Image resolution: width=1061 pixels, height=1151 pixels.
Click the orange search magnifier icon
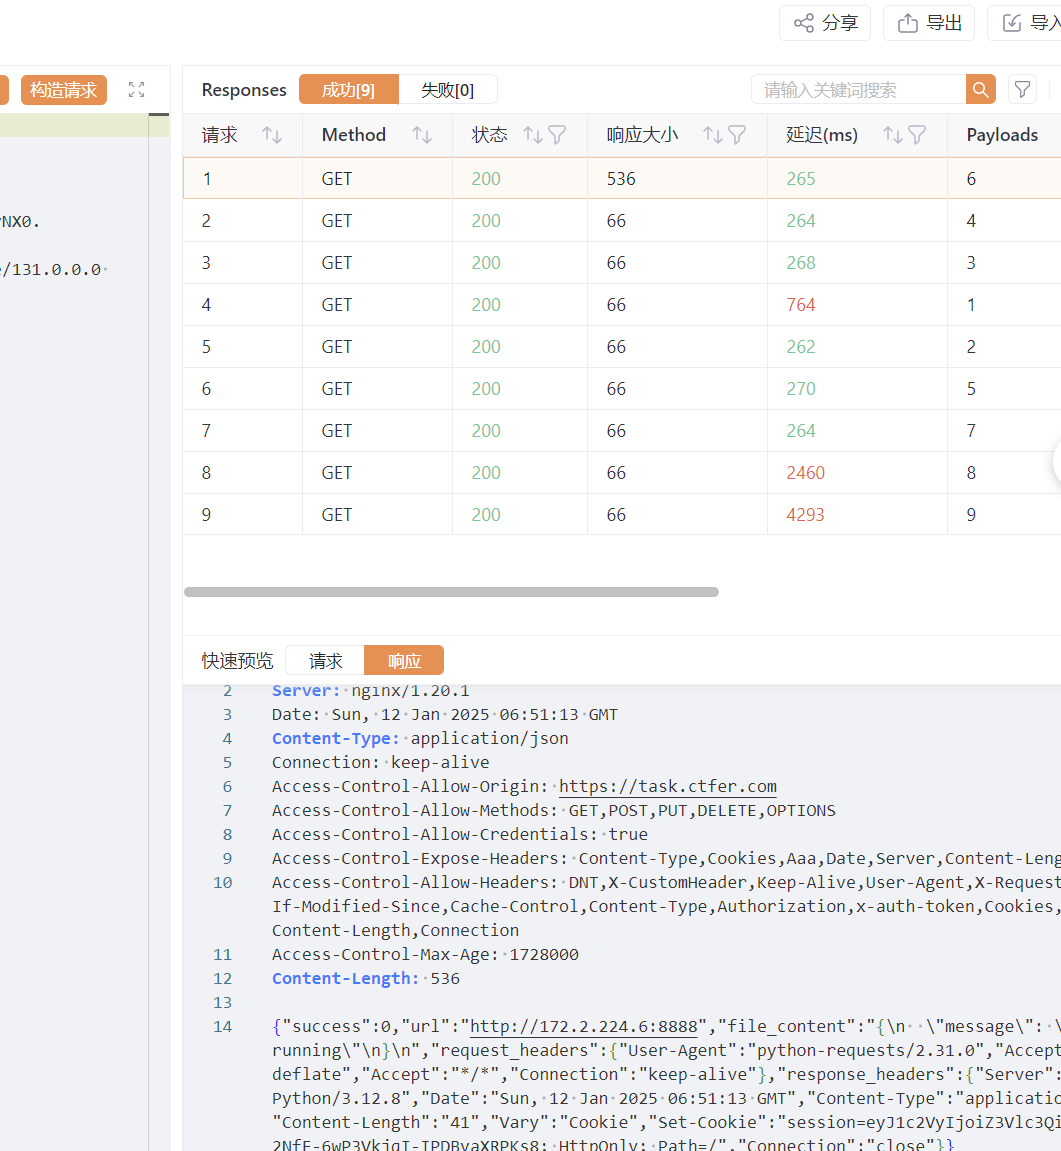[x=981, y=90]
